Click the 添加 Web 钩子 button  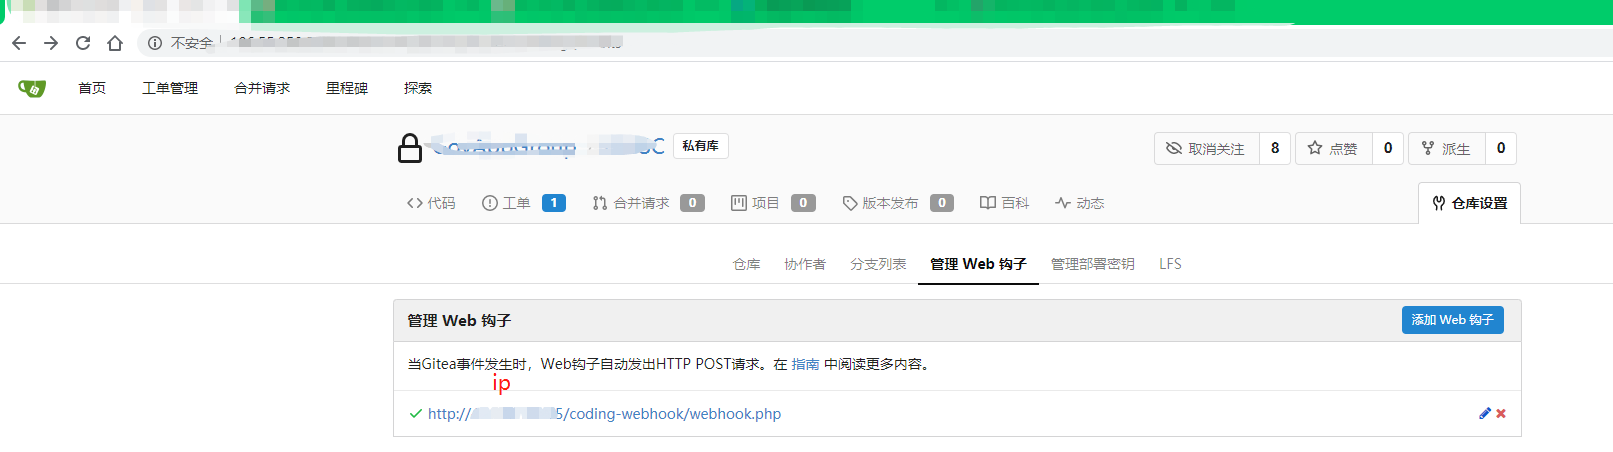pos(1452,320)
